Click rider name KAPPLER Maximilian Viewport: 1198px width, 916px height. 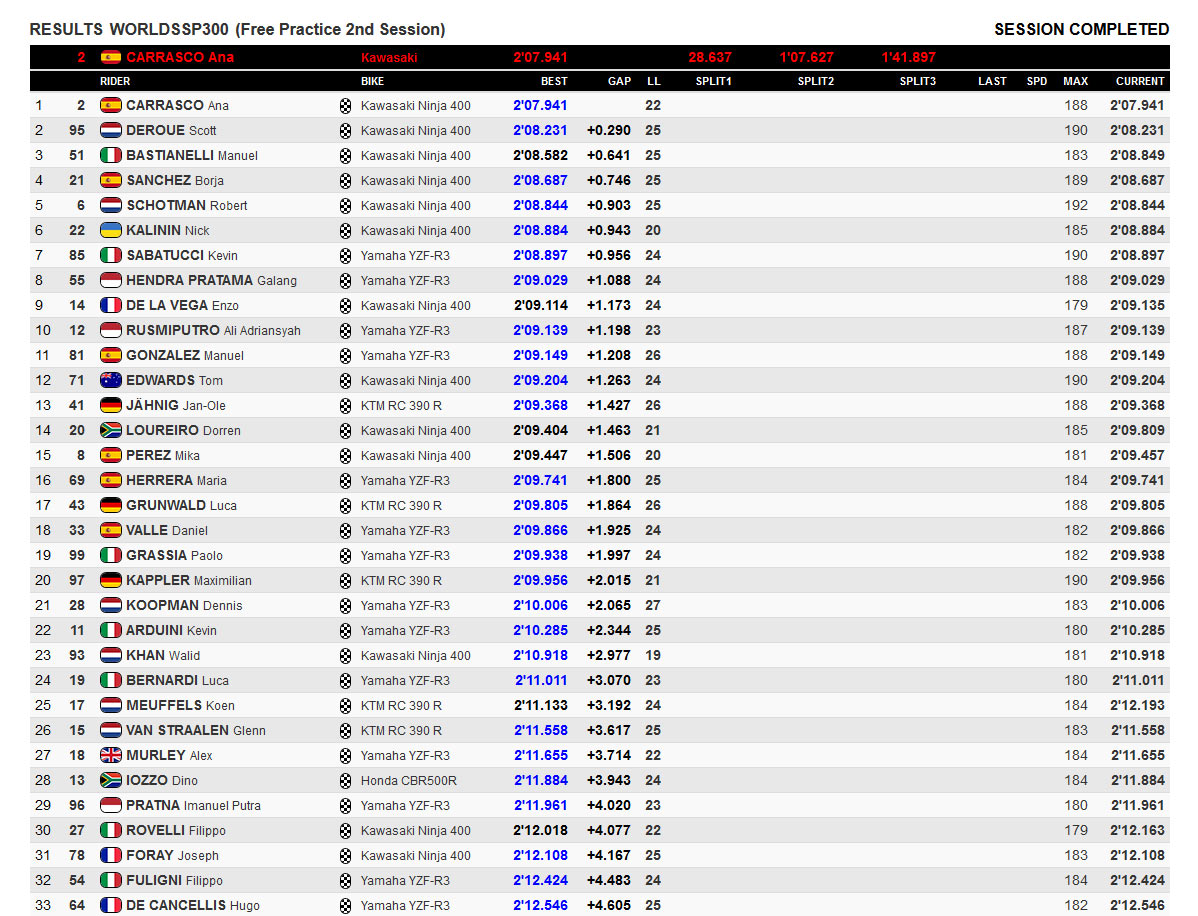[189, 581]
